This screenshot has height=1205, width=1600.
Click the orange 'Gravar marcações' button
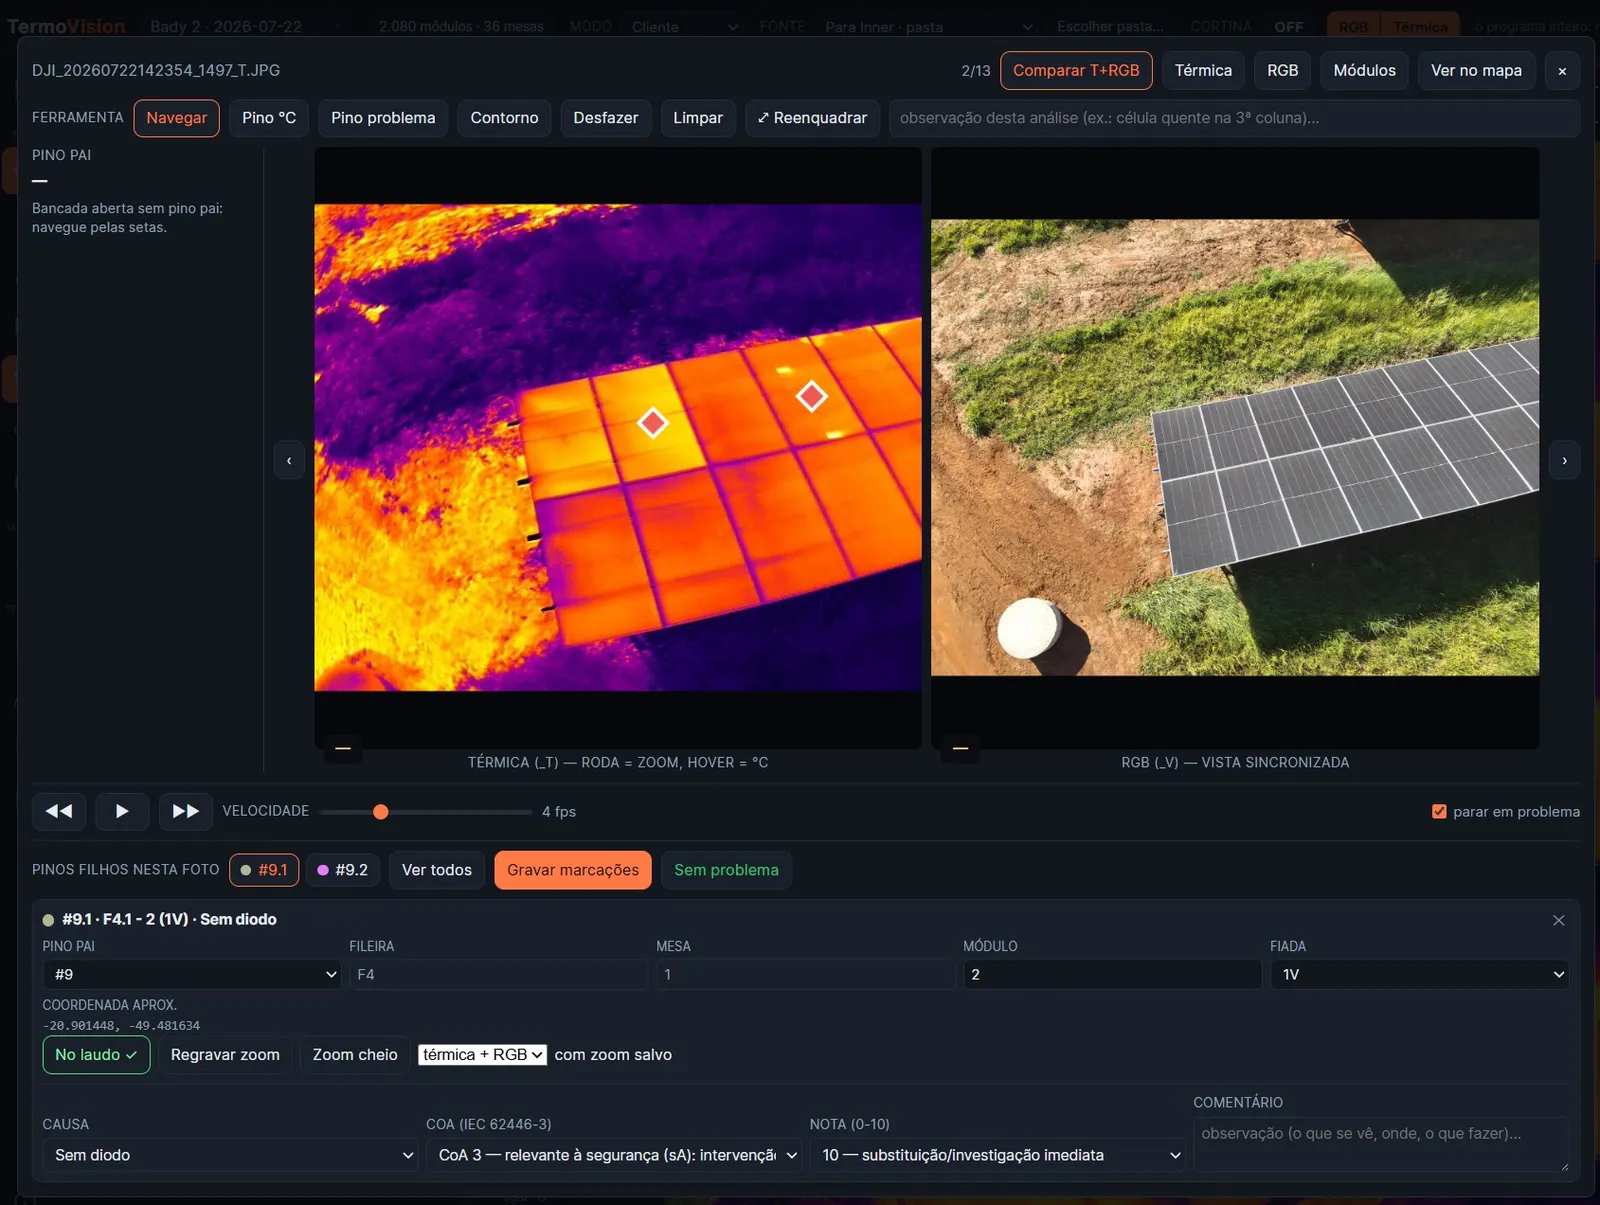coord(573,870)
